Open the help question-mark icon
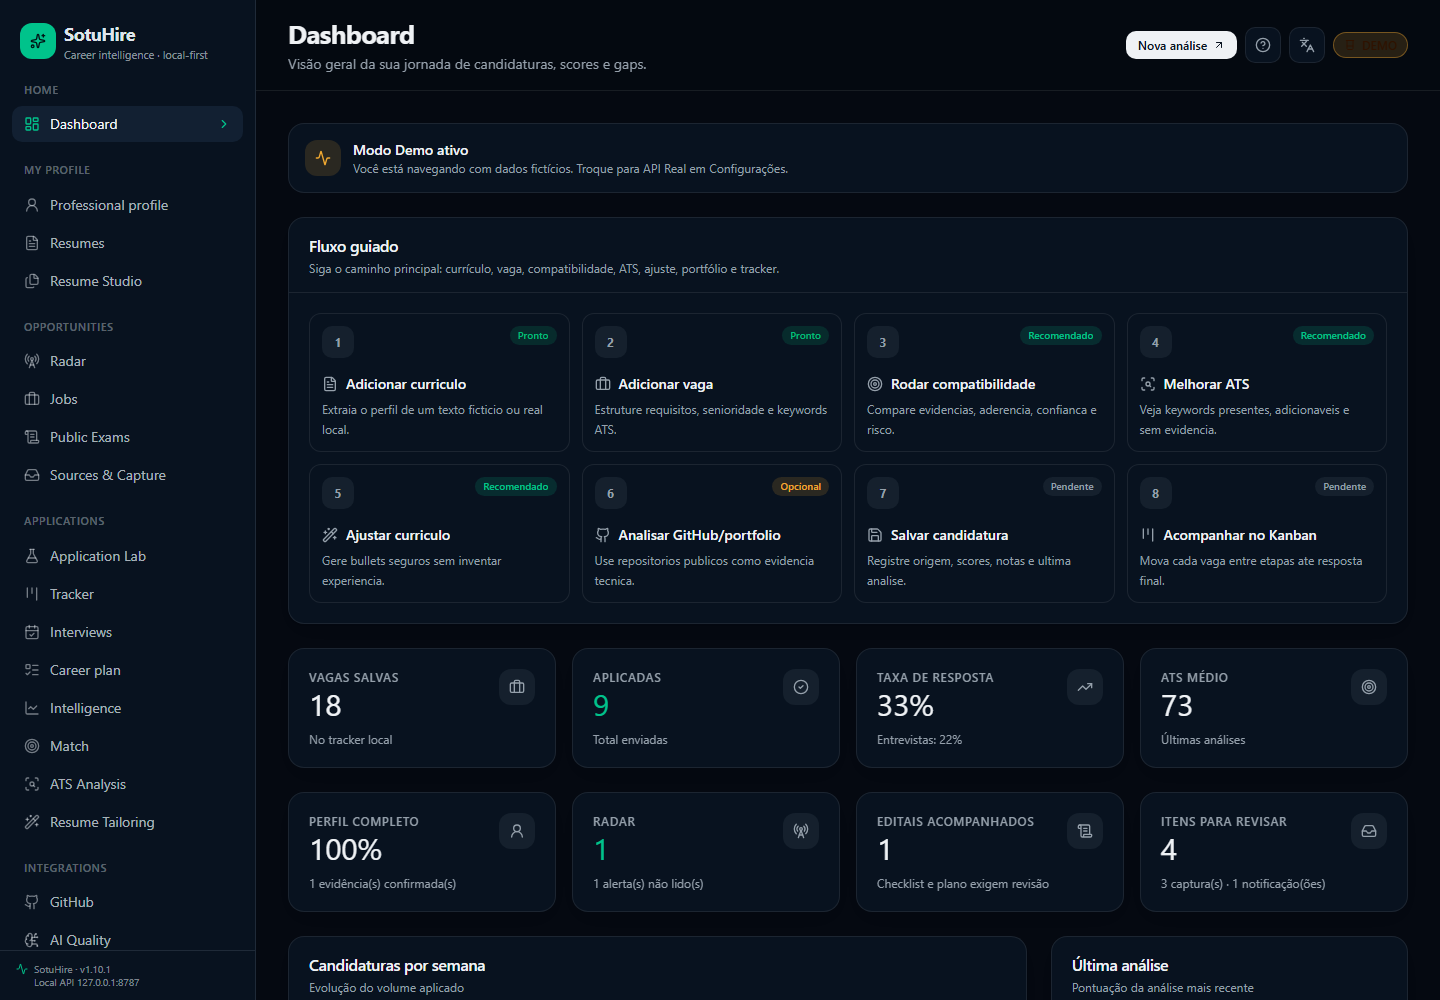 point(1263,45)
